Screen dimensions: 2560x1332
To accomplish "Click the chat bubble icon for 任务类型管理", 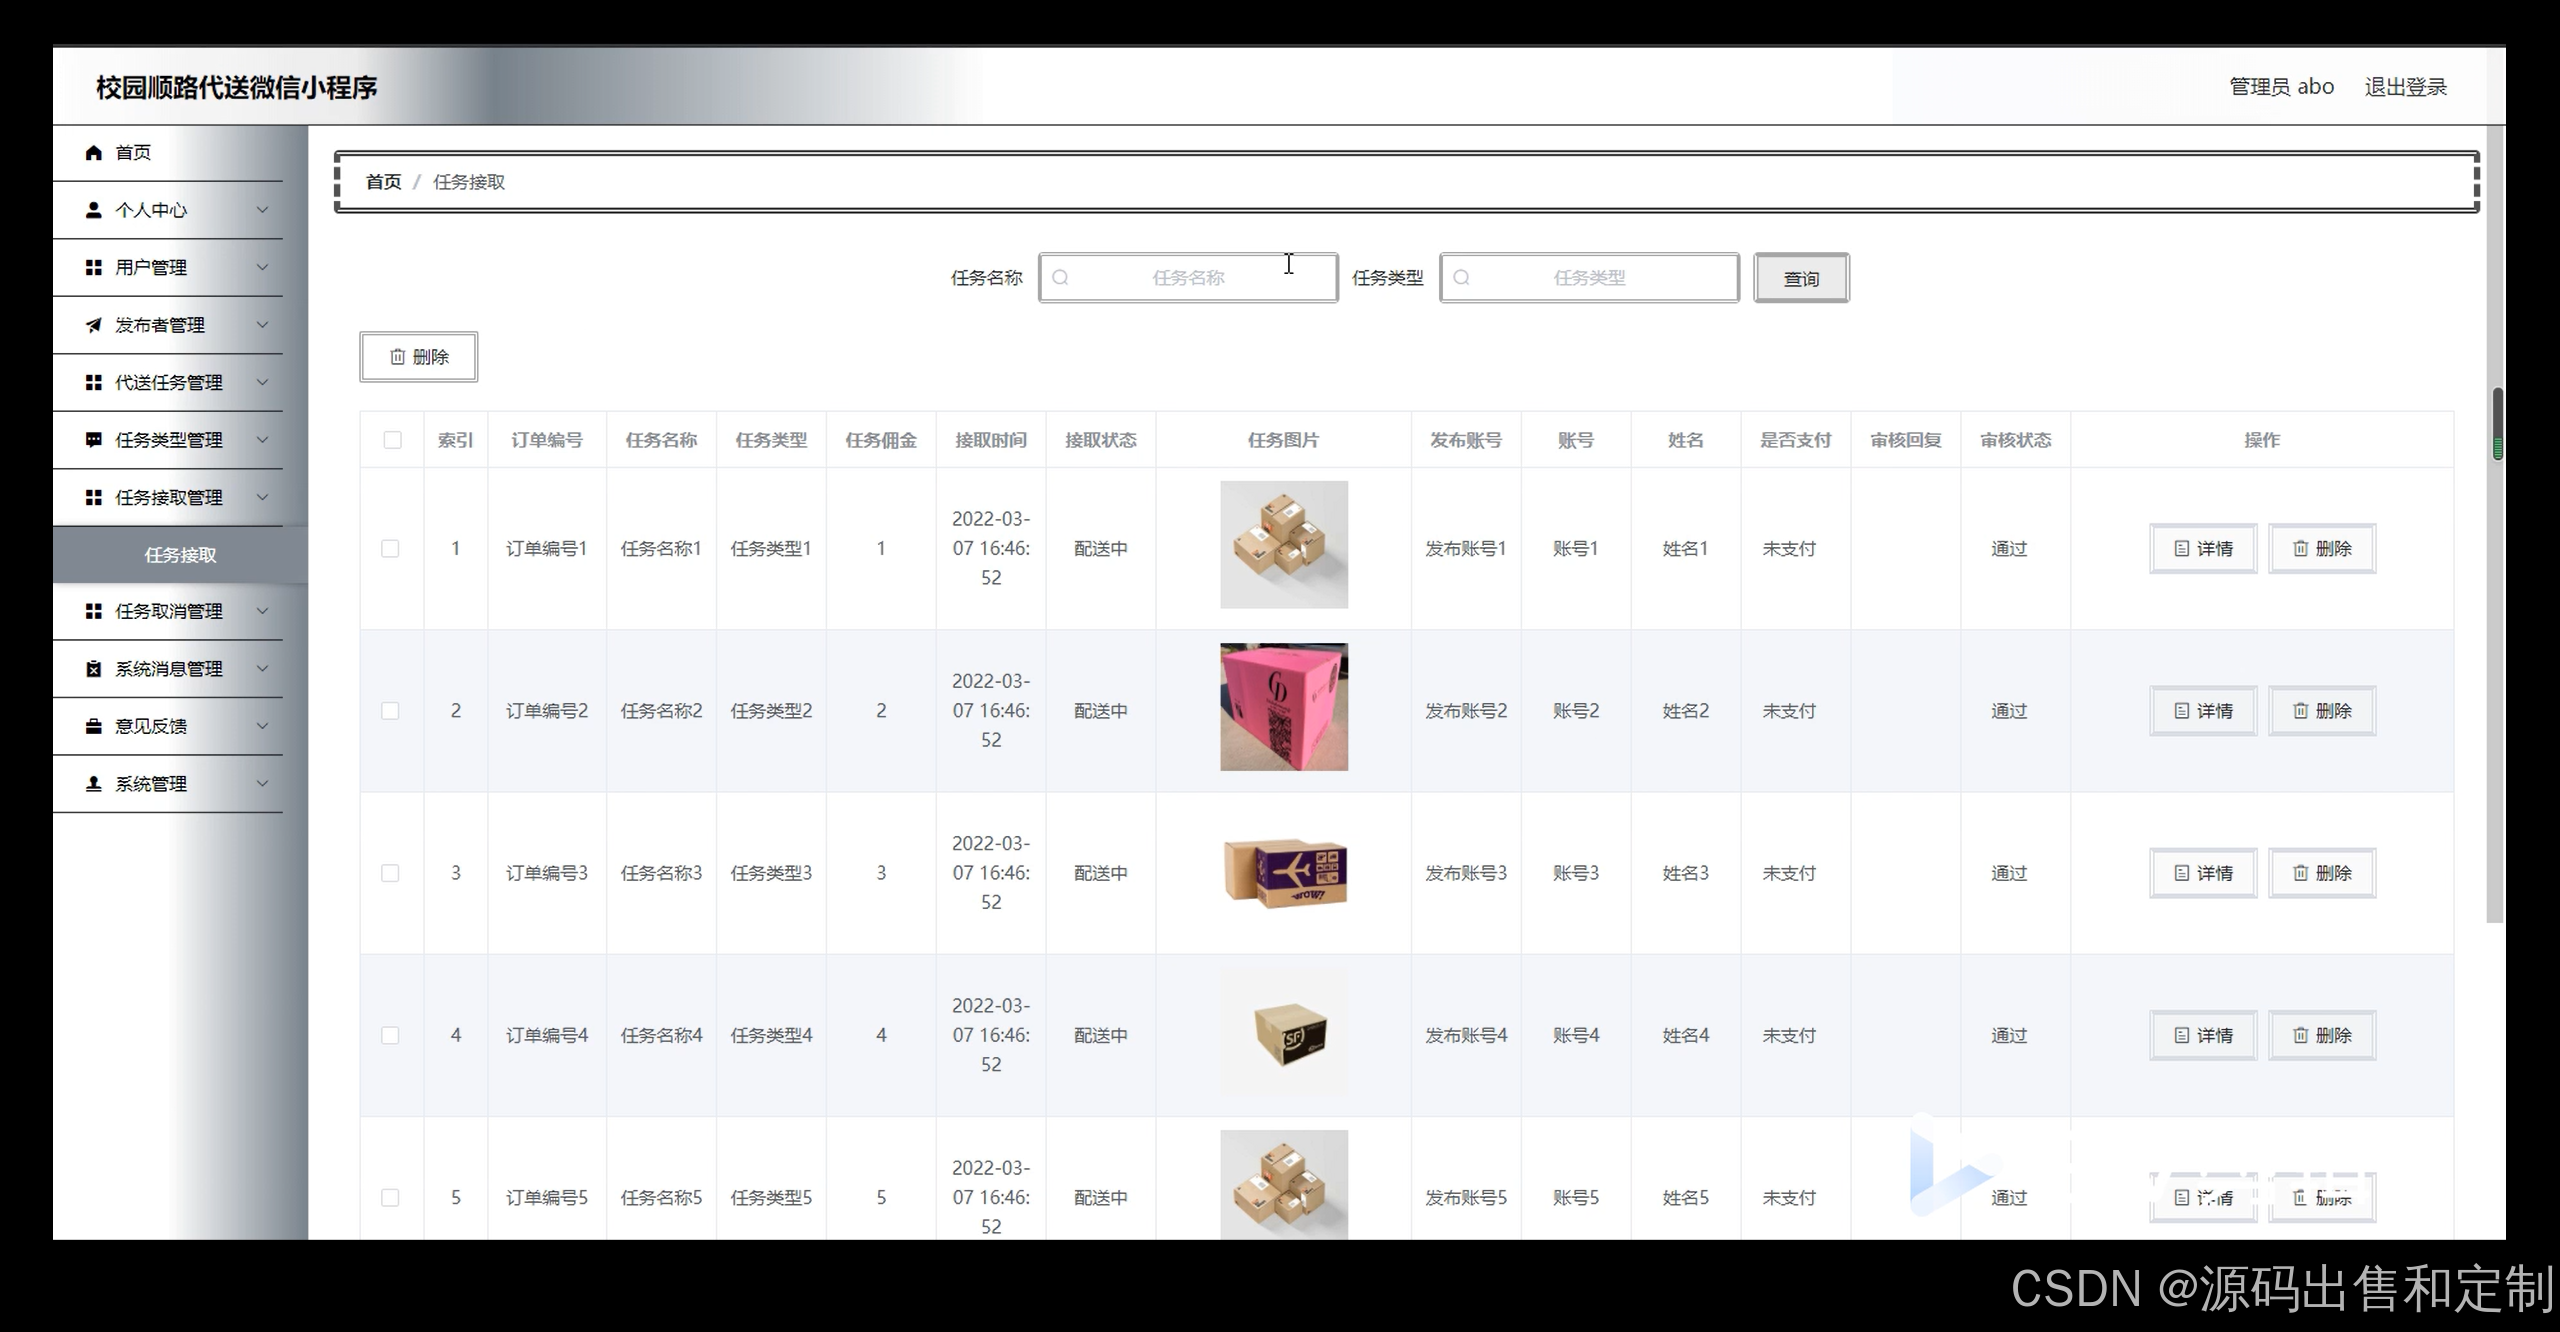I will tap(94, 440).
